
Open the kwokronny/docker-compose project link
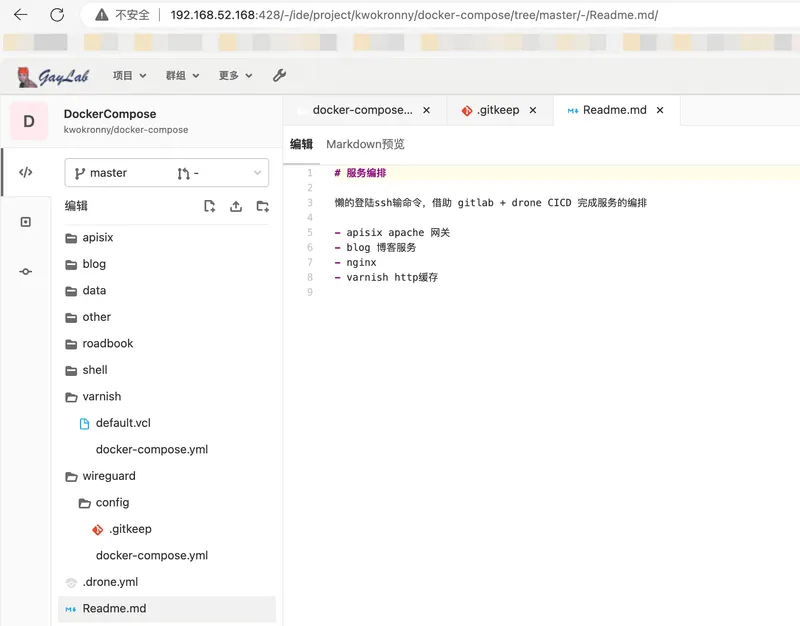128,129
